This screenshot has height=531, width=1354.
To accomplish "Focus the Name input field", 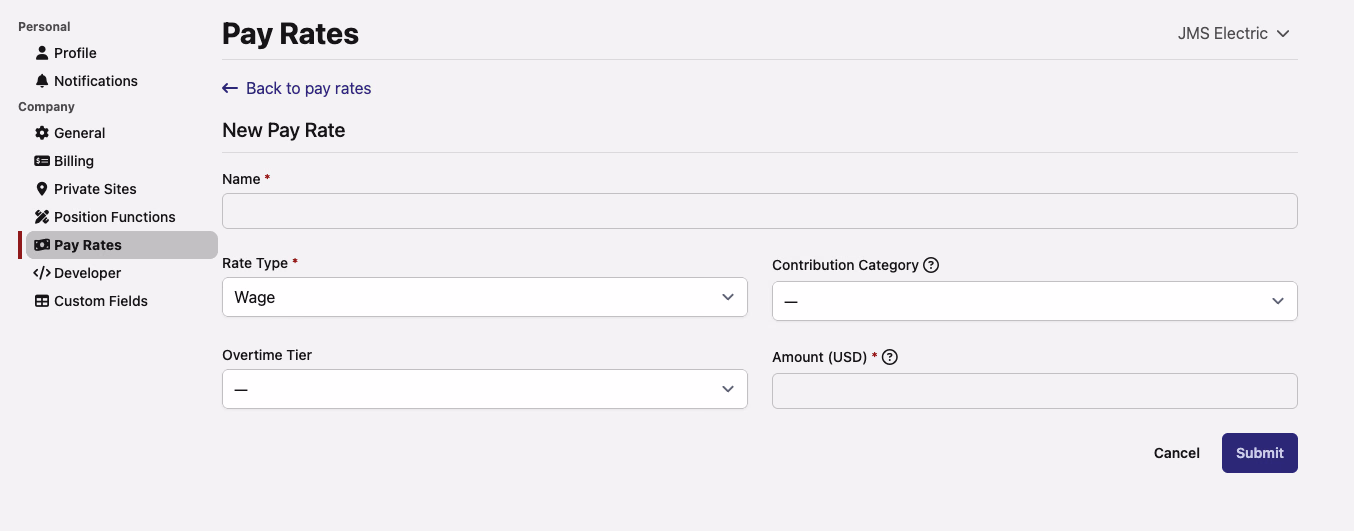I will [759, 211].
